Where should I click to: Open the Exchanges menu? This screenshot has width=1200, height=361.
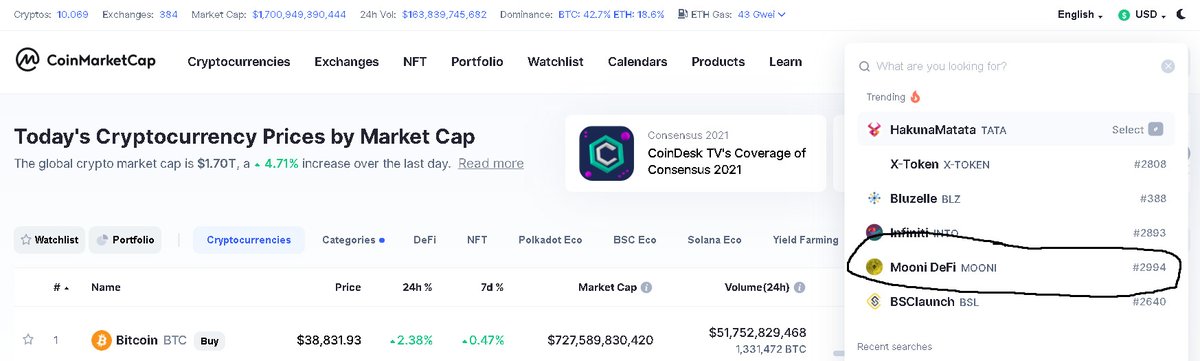347,62
